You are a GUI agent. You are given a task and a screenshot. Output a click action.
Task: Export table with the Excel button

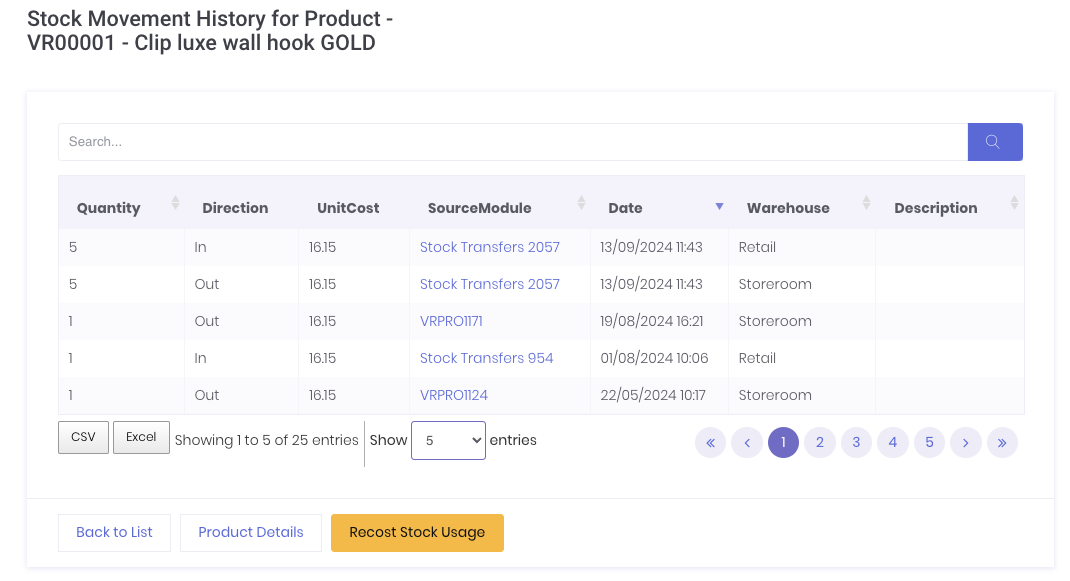coord(141,437)
